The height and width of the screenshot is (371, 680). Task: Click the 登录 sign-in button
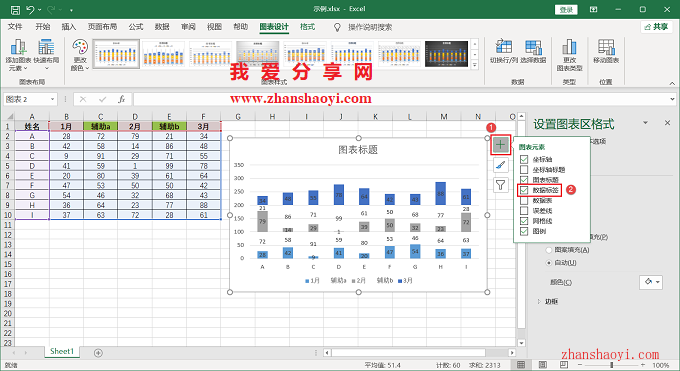tap(566, 10)
